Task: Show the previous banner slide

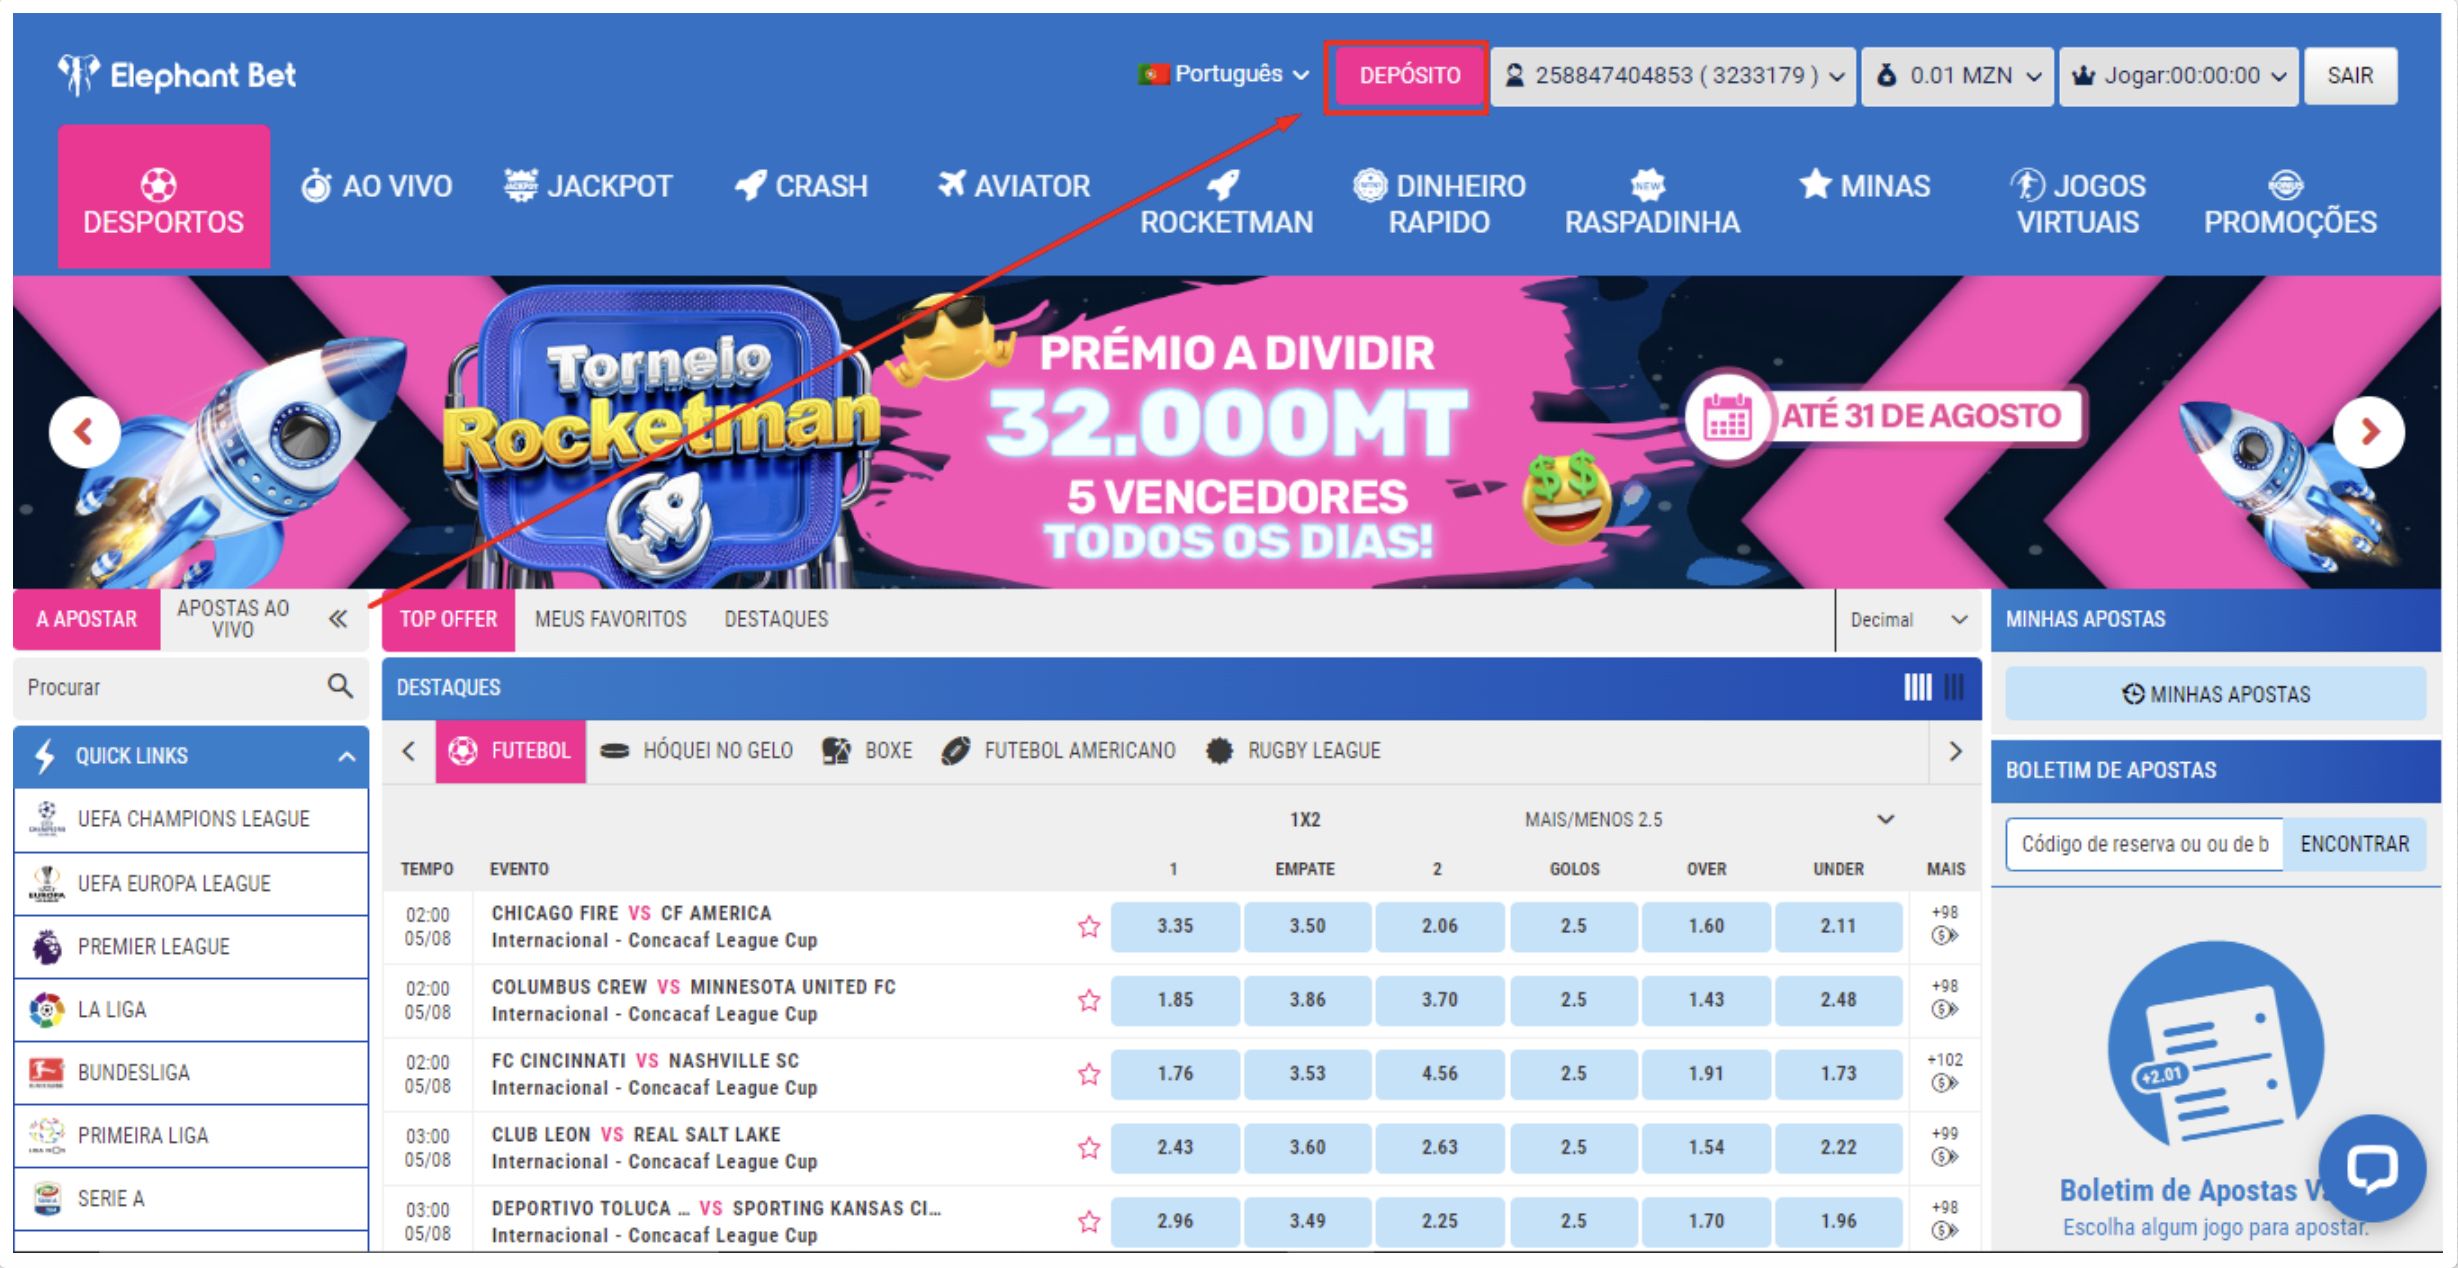Action: [84, 432]
